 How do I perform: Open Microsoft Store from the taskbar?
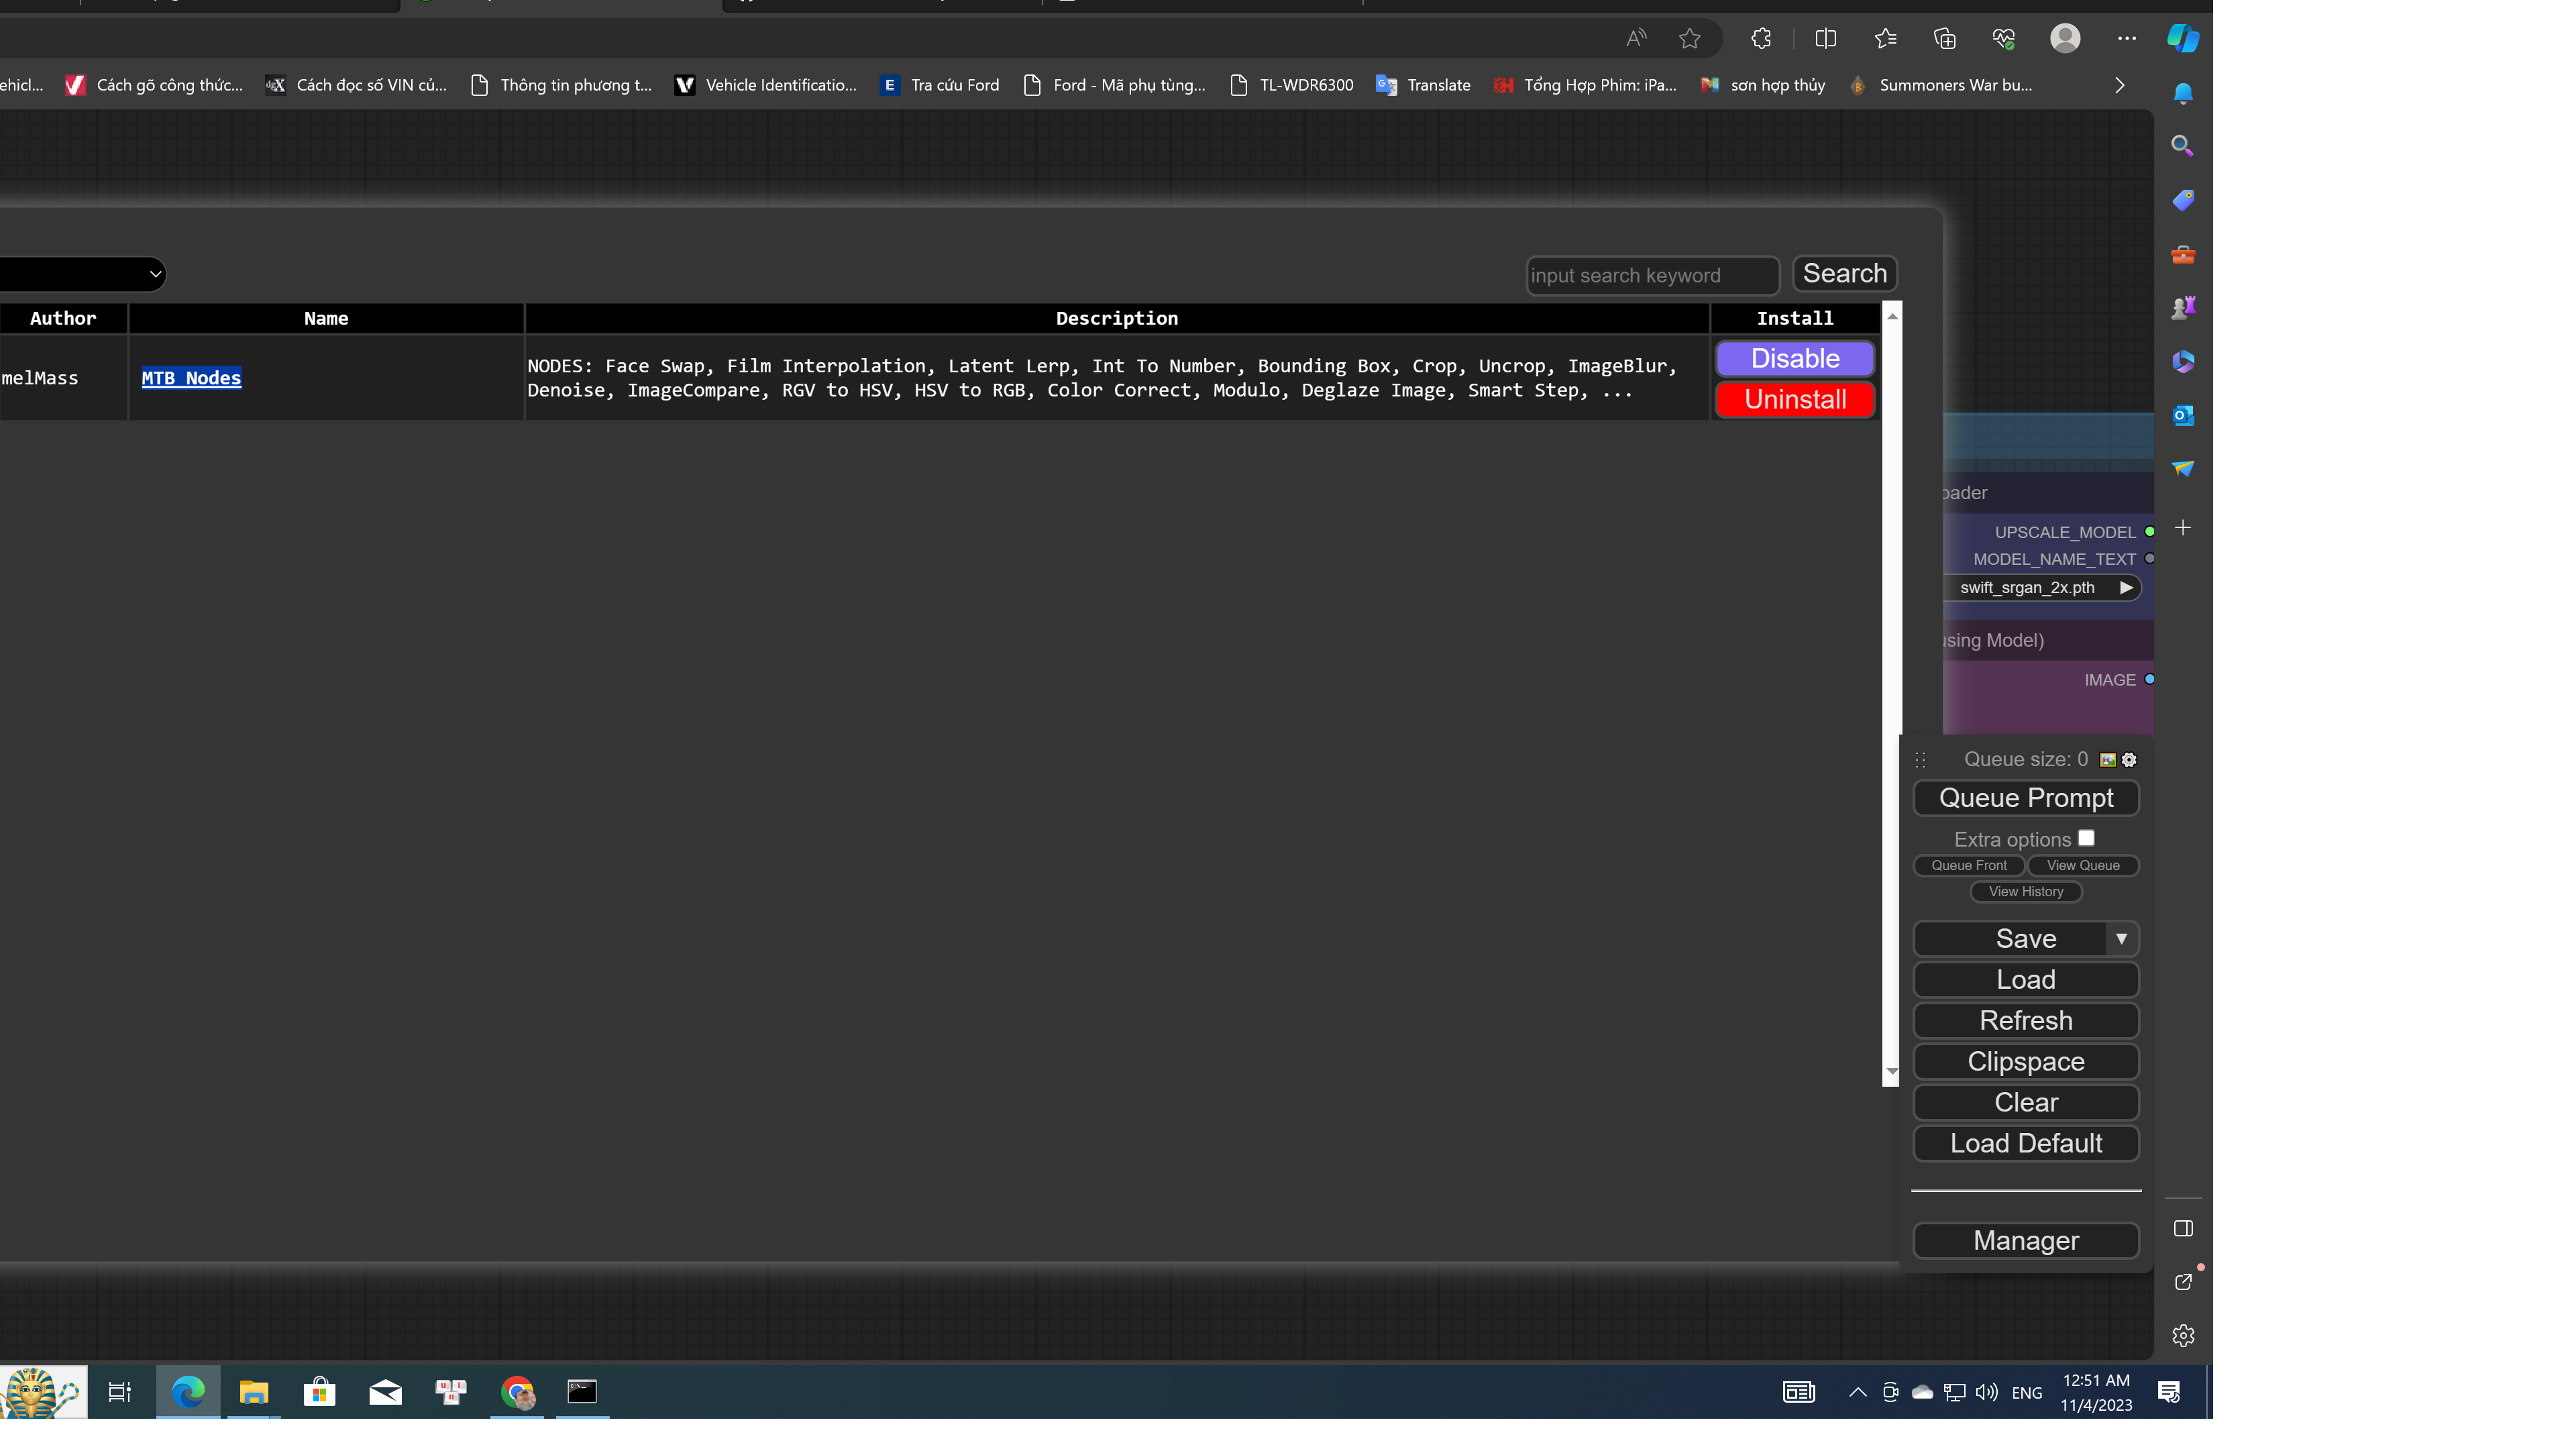(x=319, y=1391)
